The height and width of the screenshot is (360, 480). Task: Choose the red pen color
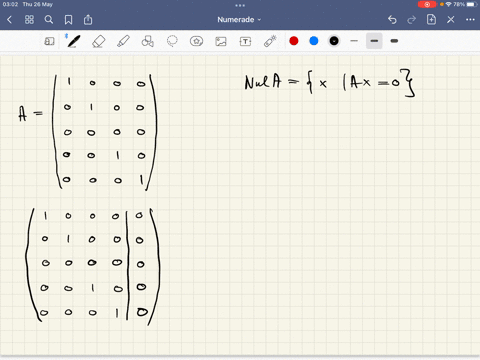click(294, 41)
